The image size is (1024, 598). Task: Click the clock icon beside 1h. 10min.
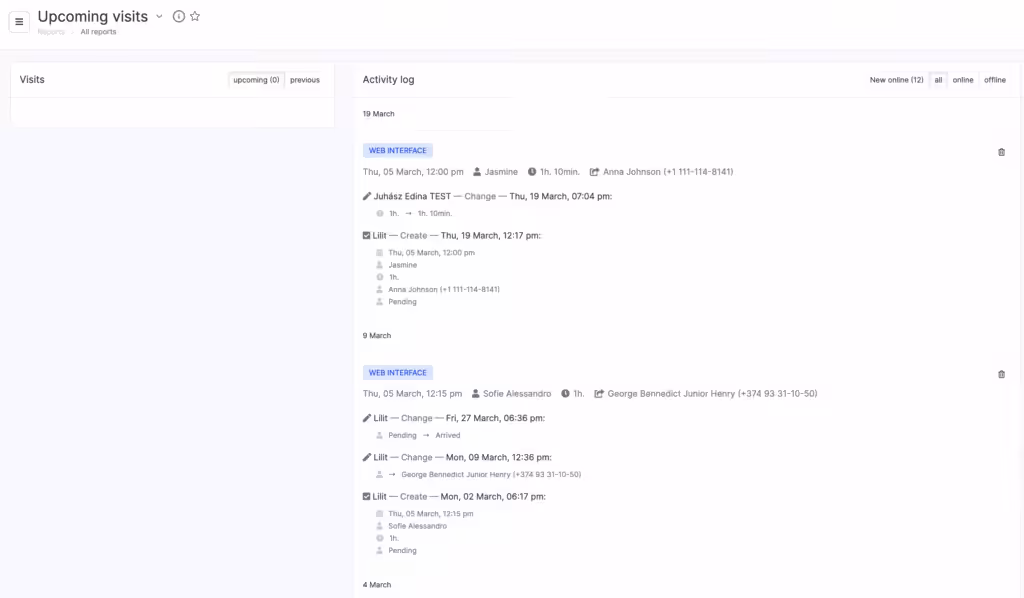(x=532, y=172)
